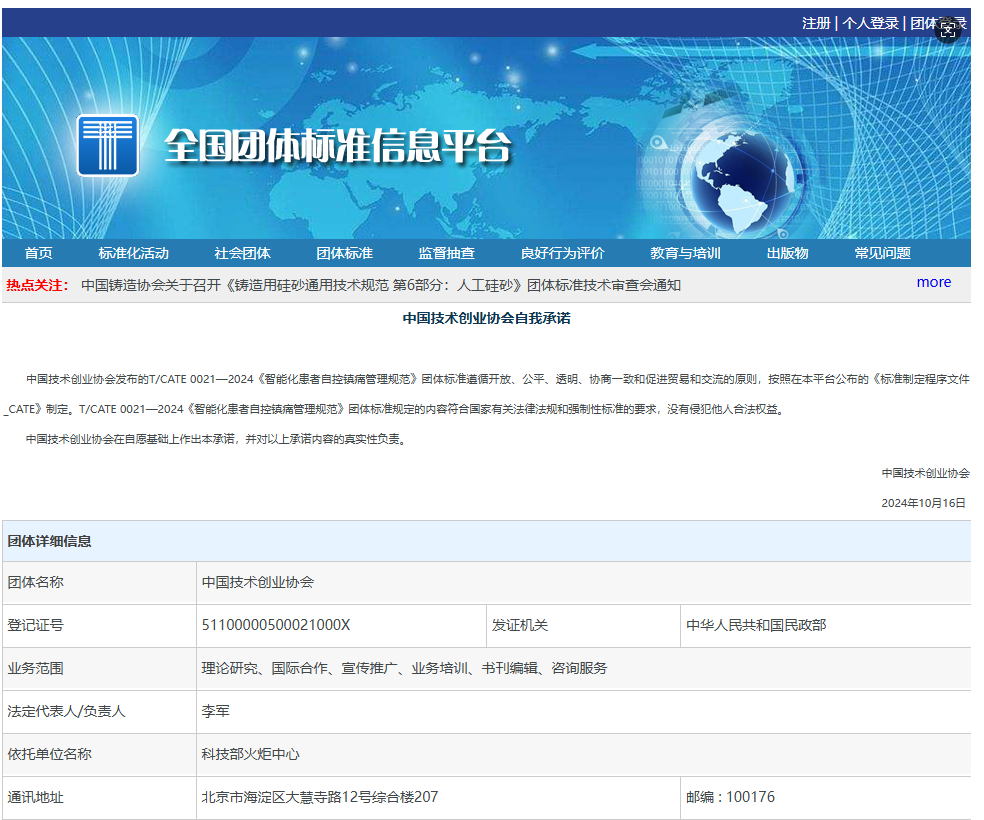Viewport: 984px width, 820px height.
Task: Select the 李军 cell
Action: point(584,711)
